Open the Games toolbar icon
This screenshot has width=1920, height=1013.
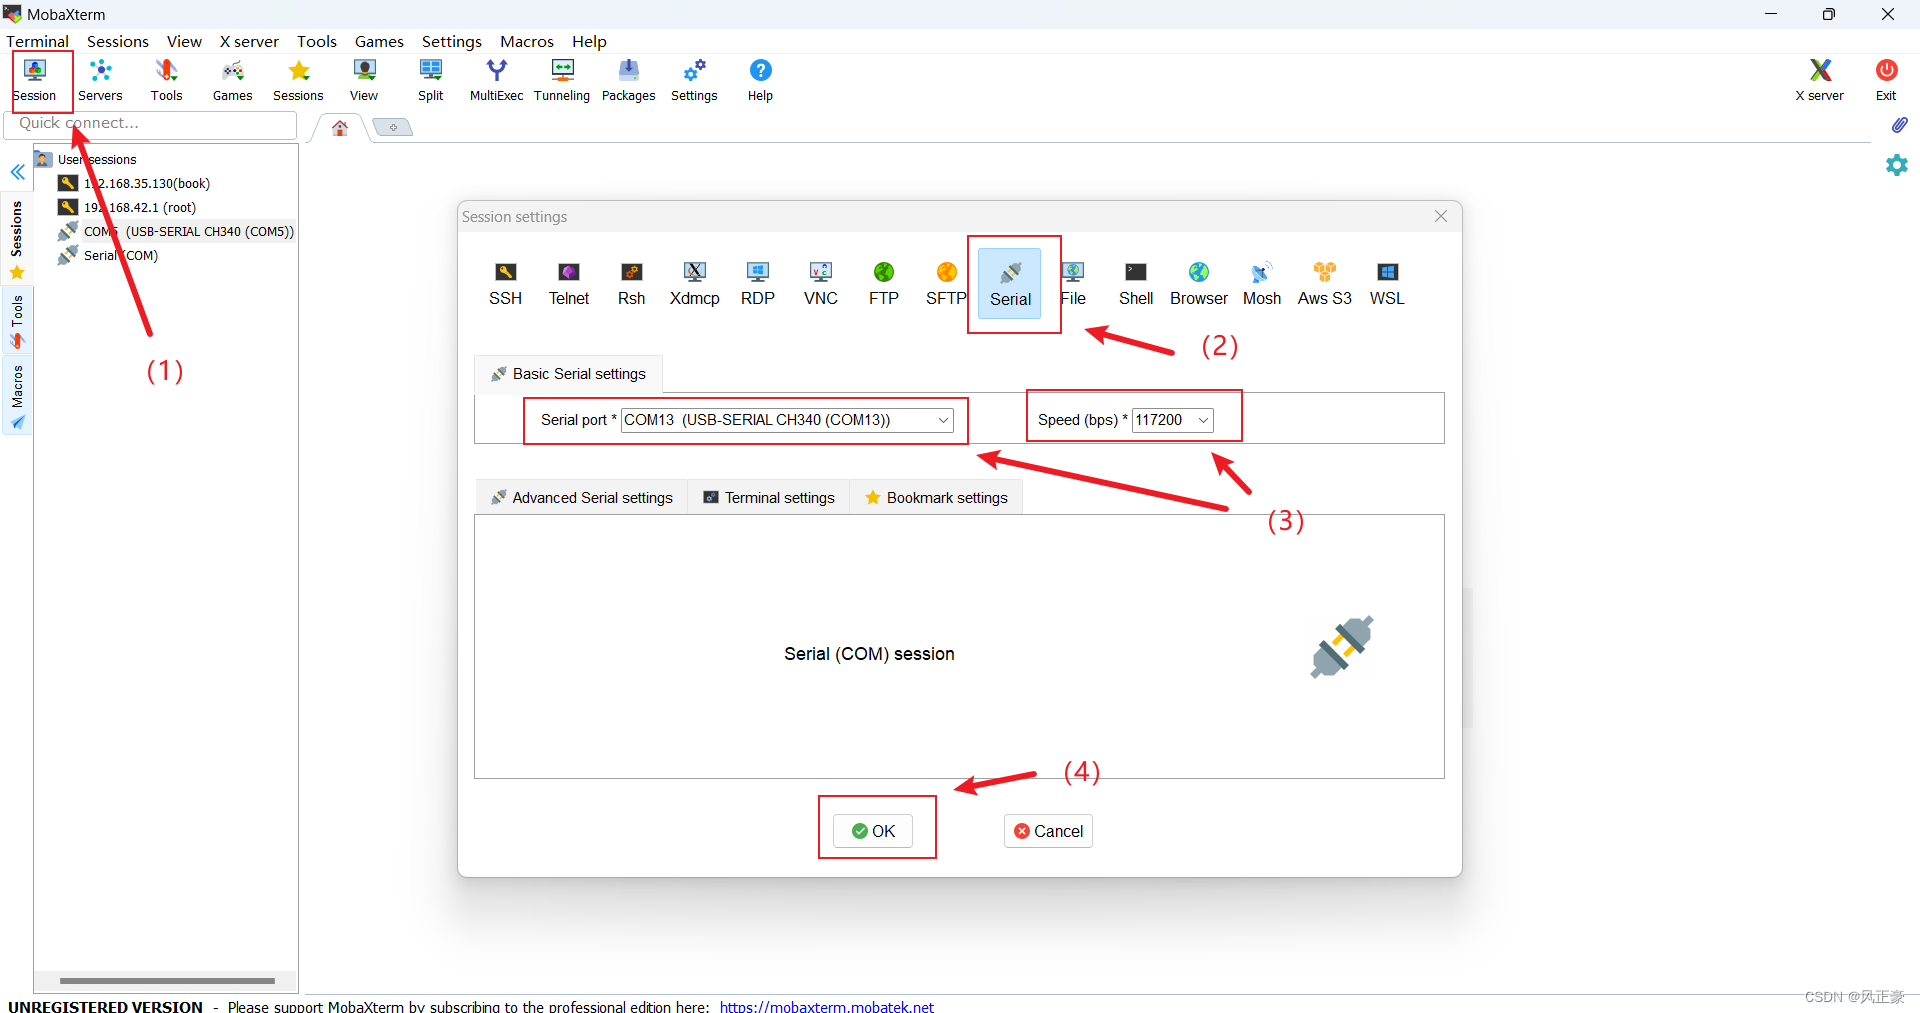tap(232, 80)
